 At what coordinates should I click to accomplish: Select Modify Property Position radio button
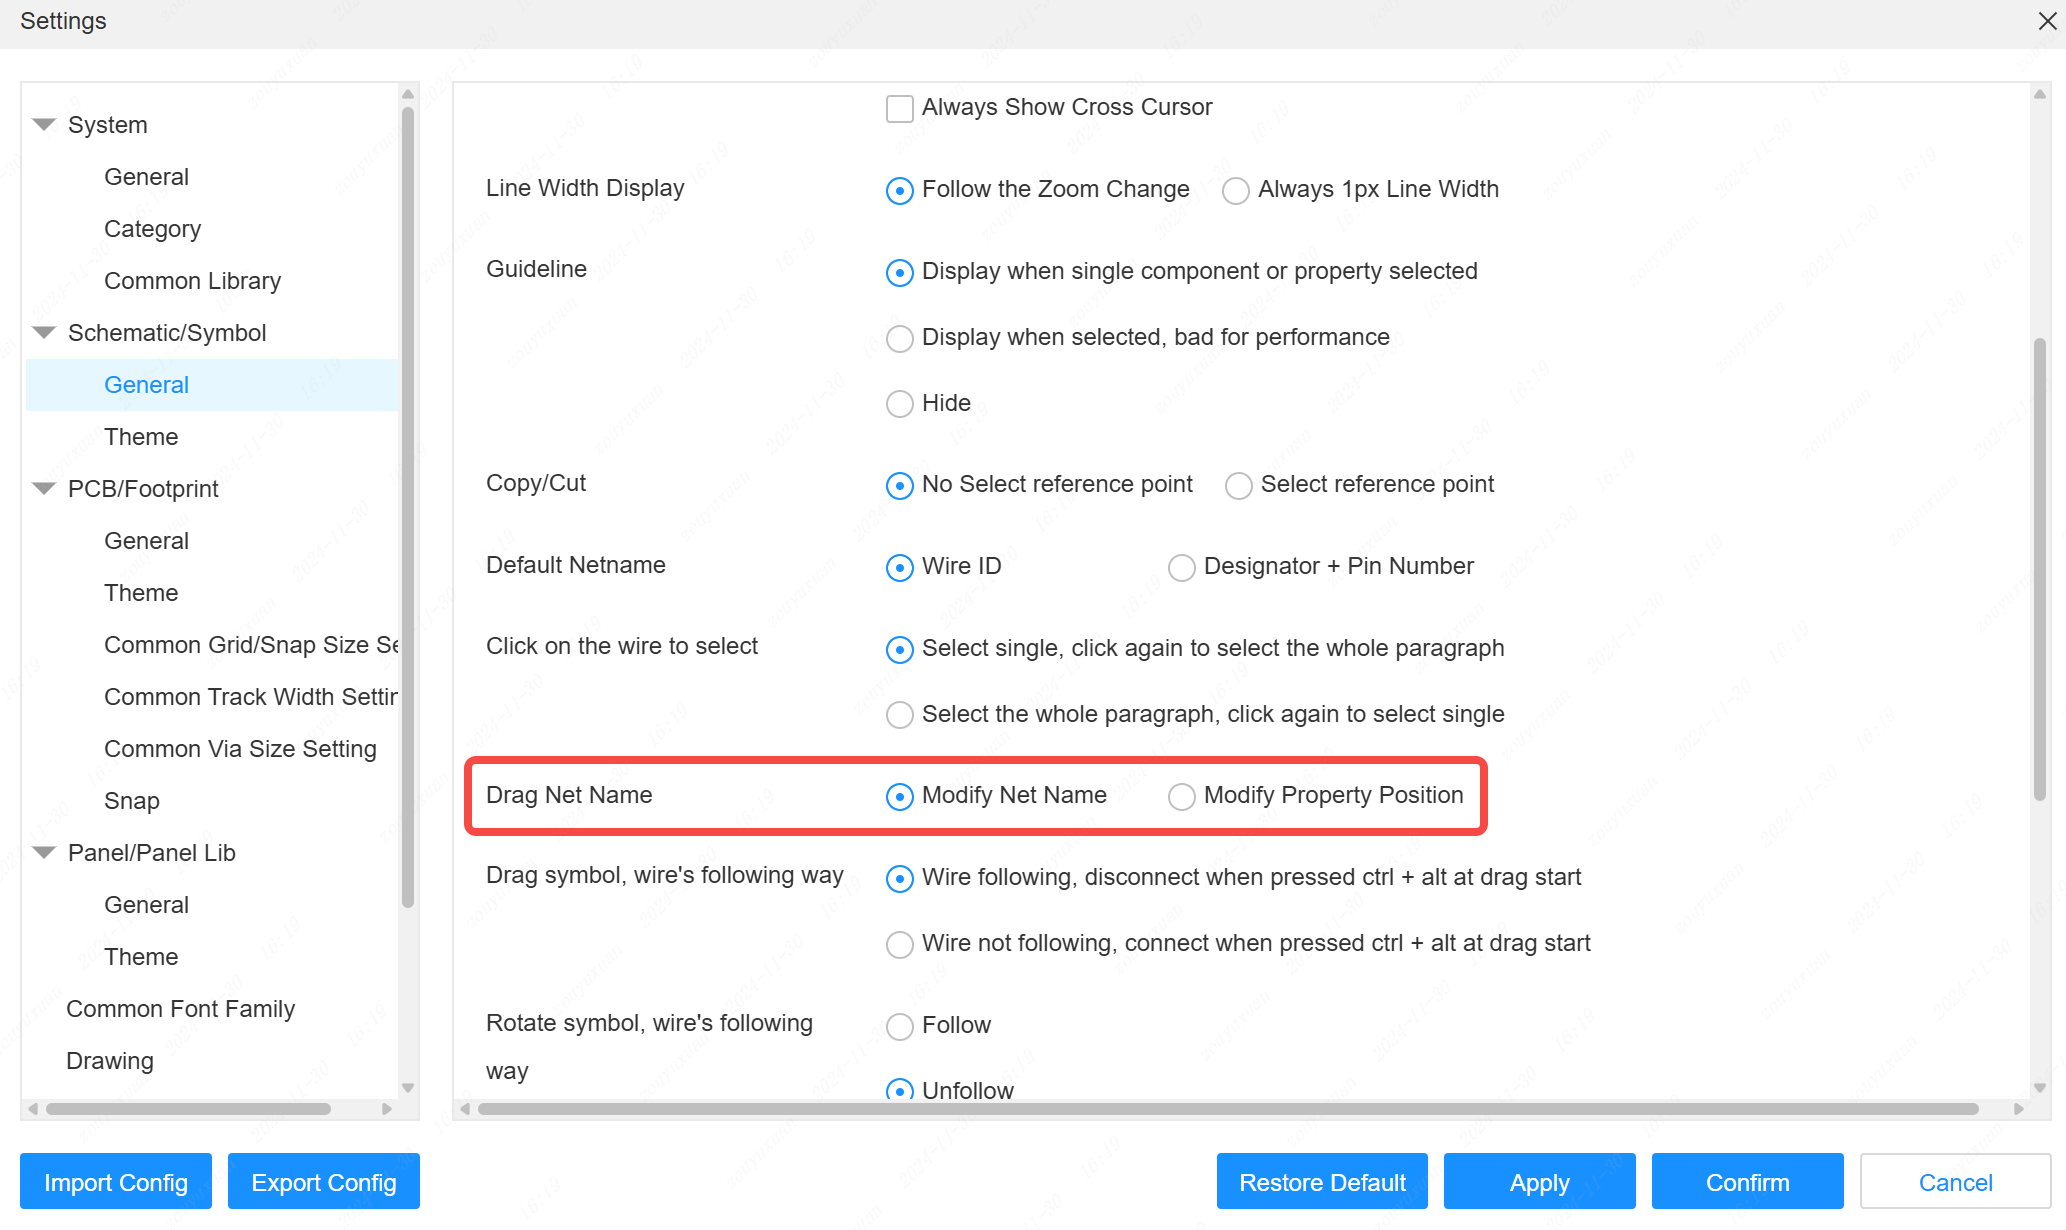tap(1181, 797)
